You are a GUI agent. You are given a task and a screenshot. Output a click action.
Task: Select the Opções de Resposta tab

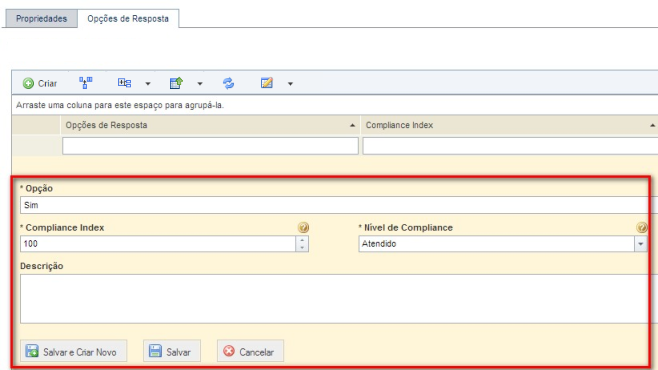[128, 19]
